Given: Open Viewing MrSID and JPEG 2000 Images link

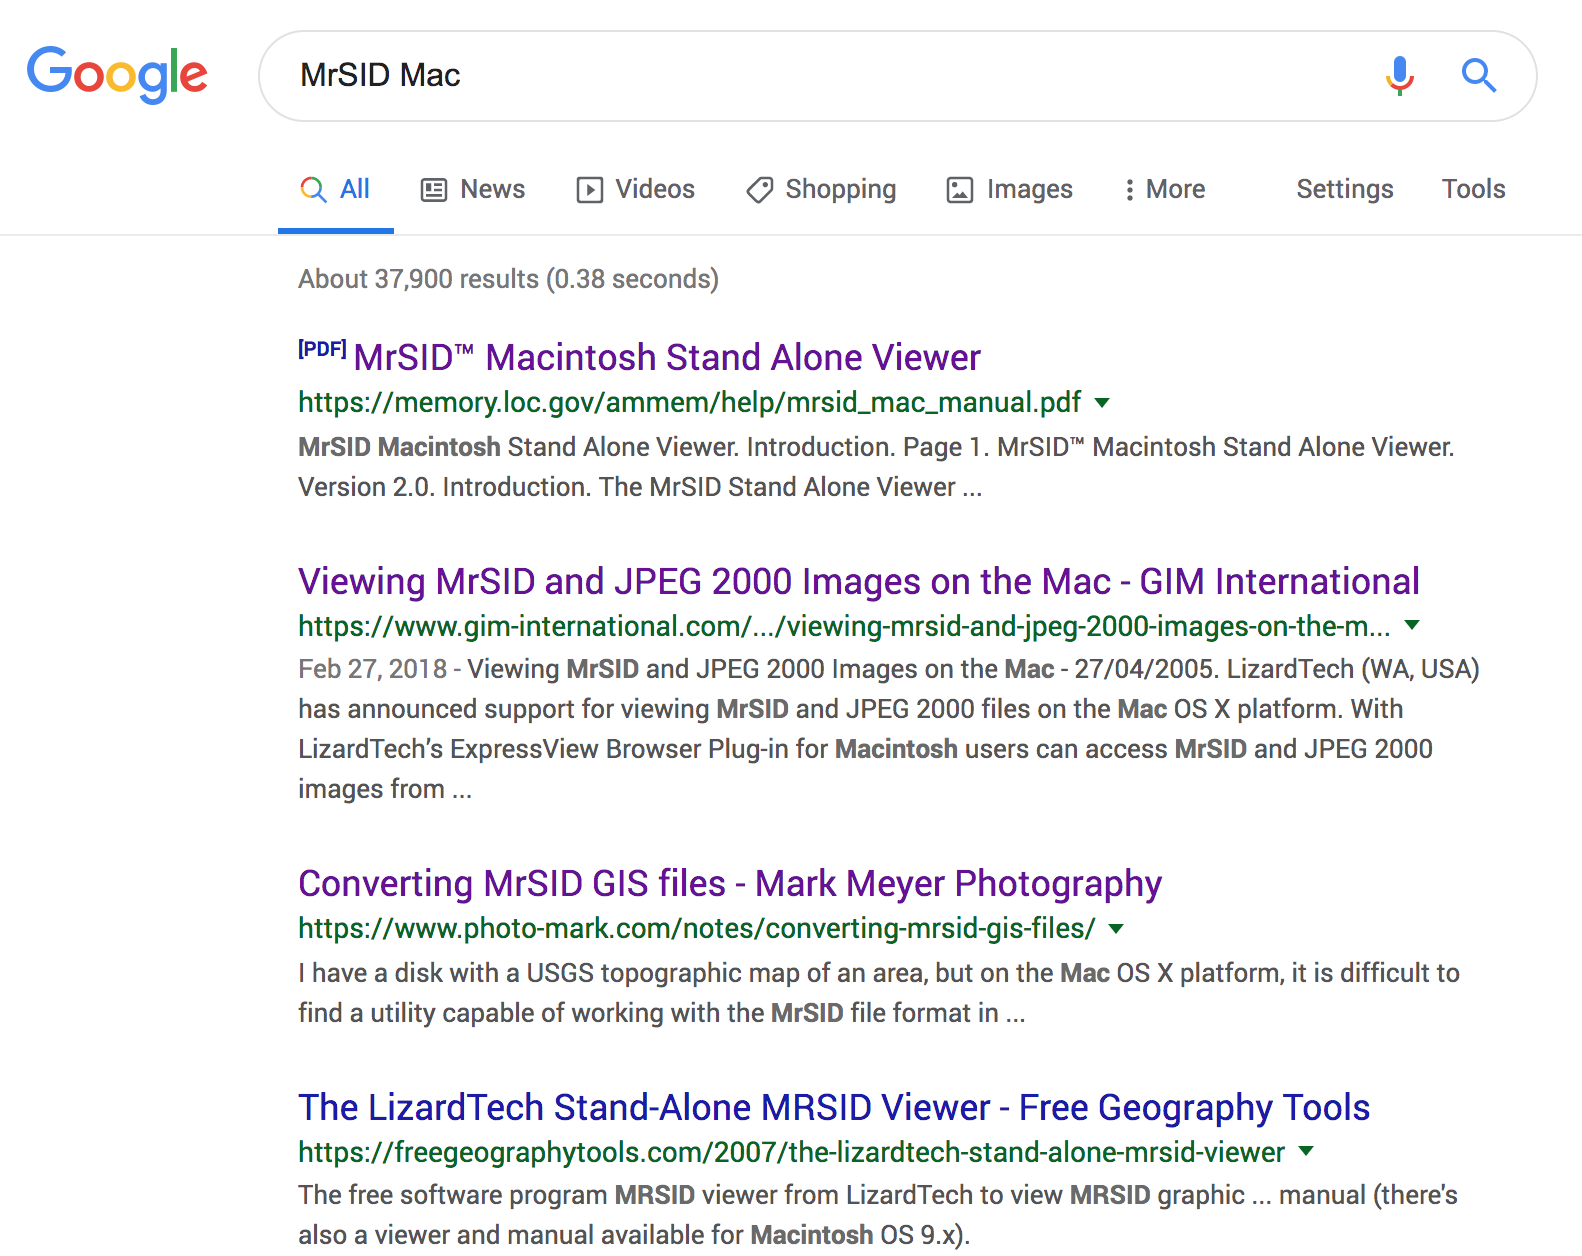Looking at the screenshot, I should pyautogui.click(x=859, y=582).
